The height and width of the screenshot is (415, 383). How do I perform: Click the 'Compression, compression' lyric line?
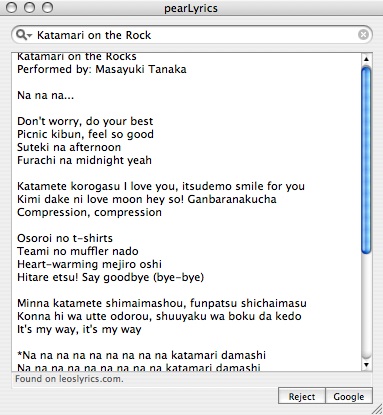click(x=89, y=212)
